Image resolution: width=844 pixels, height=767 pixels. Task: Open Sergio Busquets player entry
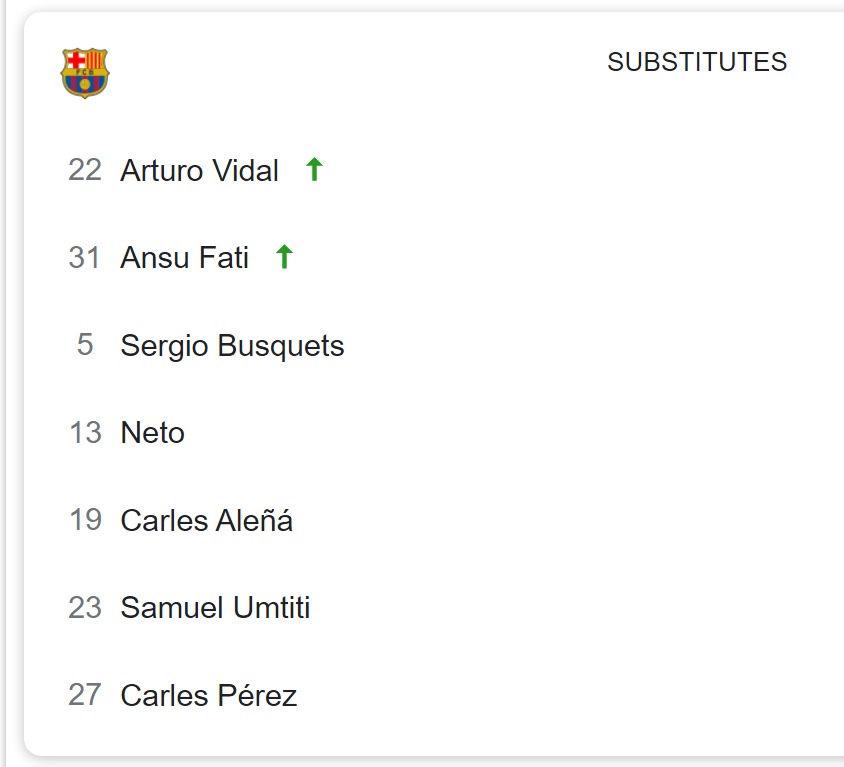(x=232, y=346)
